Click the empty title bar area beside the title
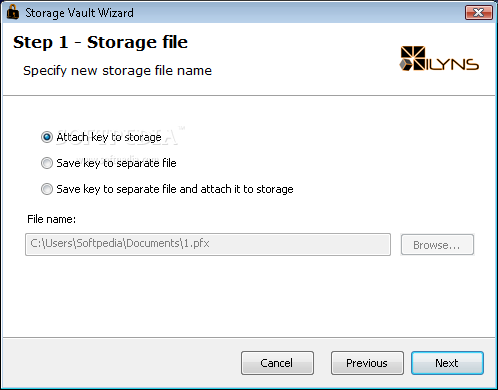The width and height of the screenshot is (498, 390). click(x=298, y=13)
